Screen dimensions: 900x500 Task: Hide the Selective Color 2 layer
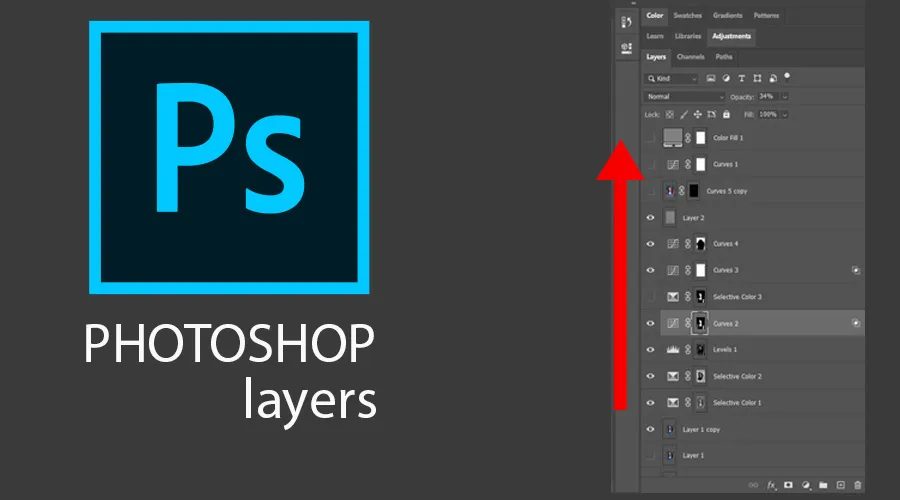tap(650, 376)
